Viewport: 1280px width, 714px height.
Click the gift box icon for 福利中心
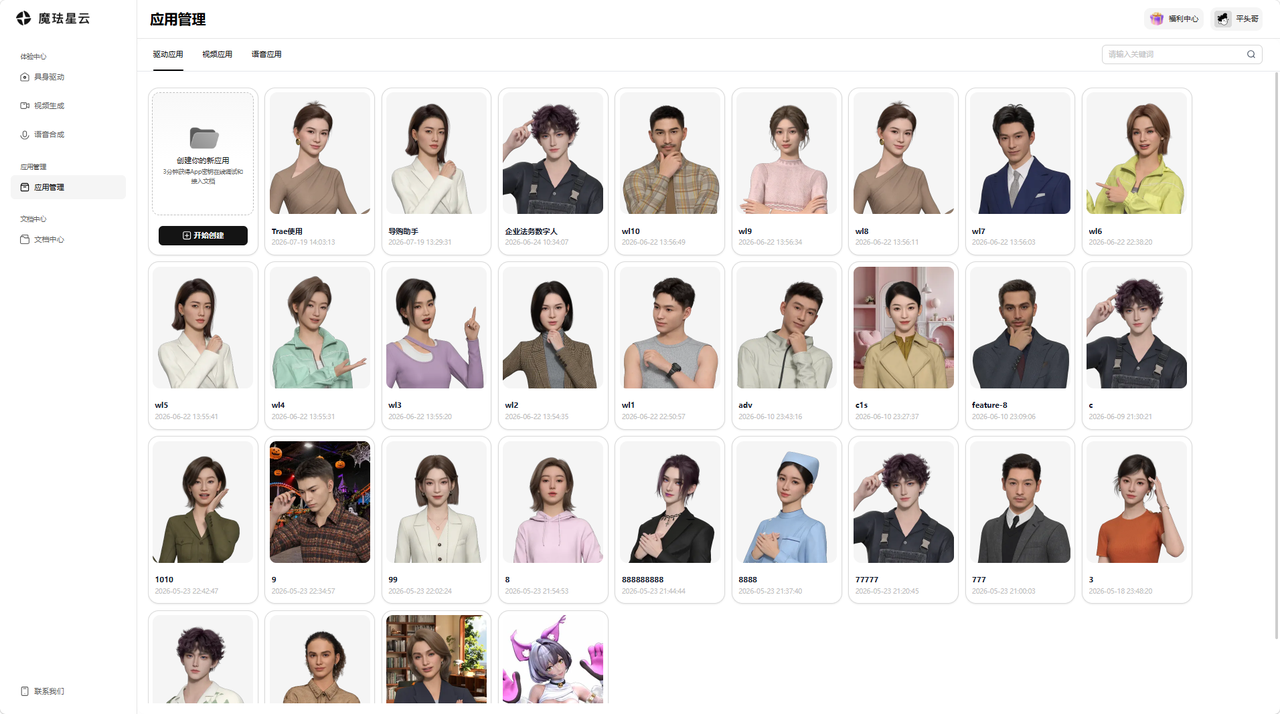pyautogui.click(x=1157, y=19)
